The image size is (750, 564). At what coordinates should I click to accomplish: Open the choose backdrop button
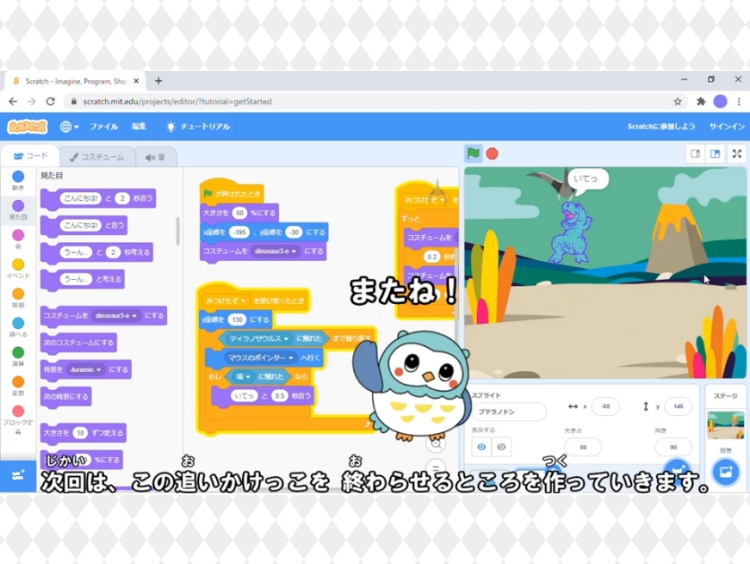click(x=726, y=472)
